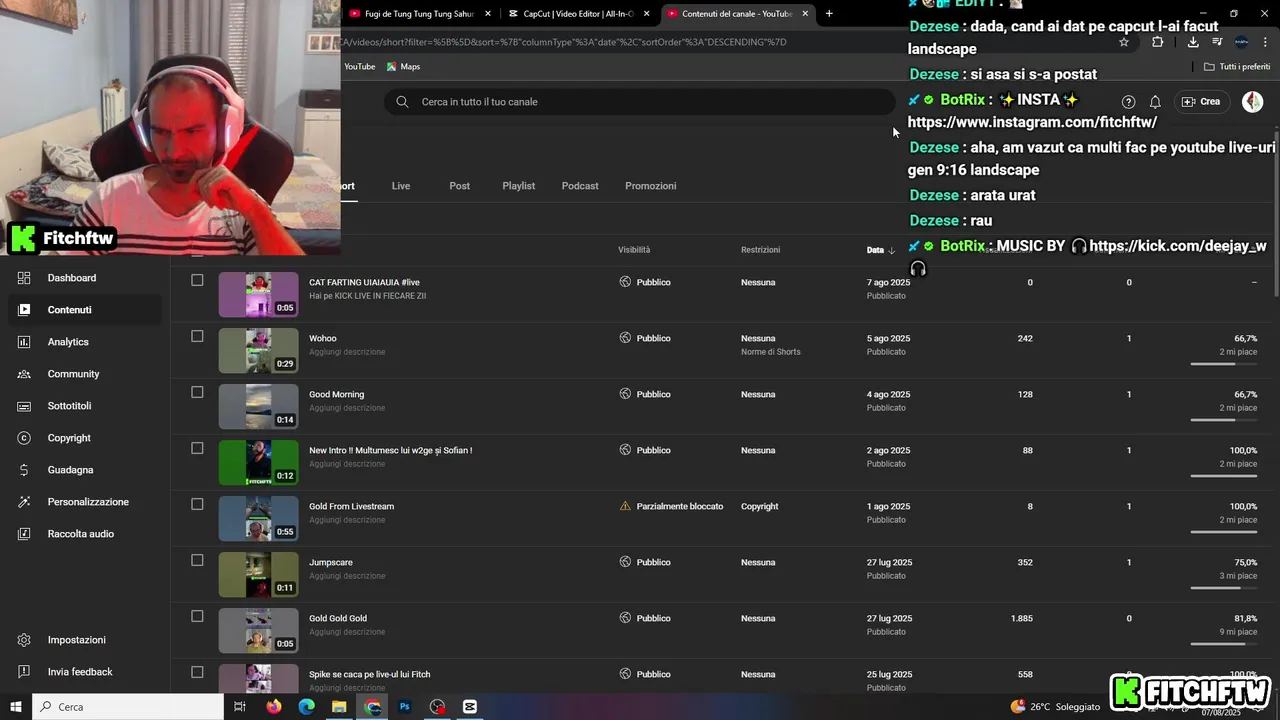Switch to the Post tab
Viewport: 1280px width, 720px height.
[x=460, y=186]
